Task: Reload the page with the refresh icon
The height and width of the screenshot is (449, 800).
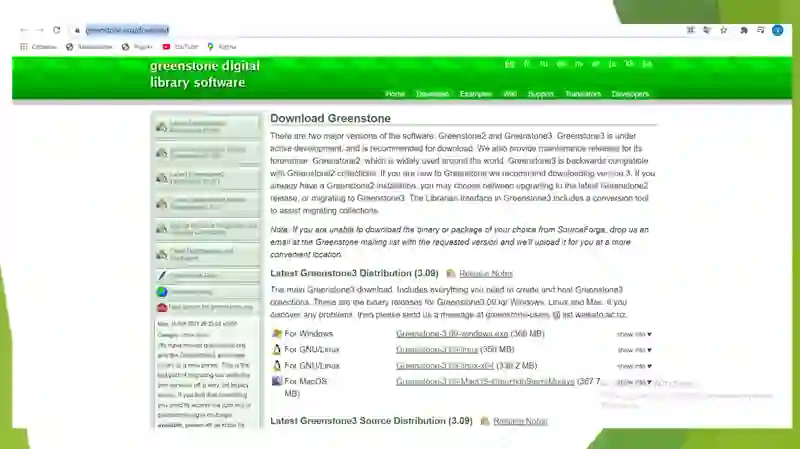Action: point(57,30)
